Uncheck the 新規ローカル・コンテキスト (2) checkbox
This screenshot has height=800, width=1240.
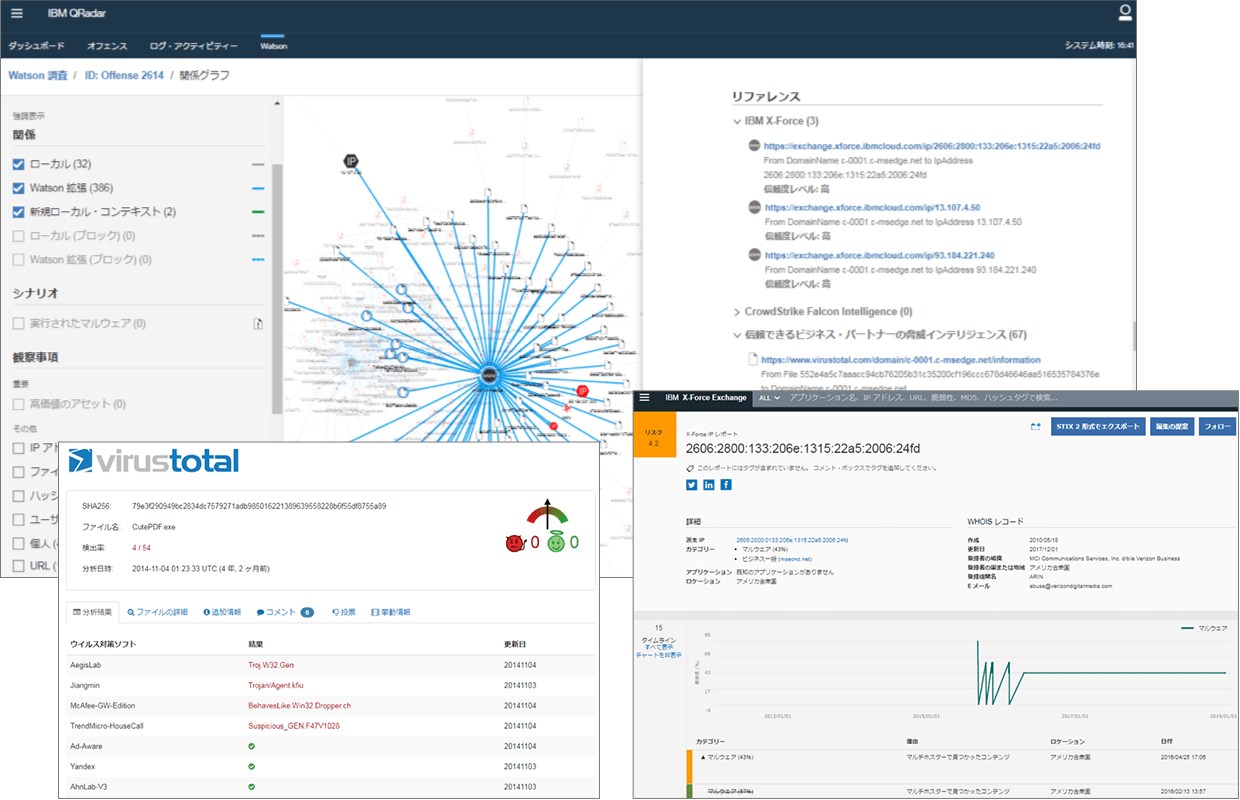[19, 212]
